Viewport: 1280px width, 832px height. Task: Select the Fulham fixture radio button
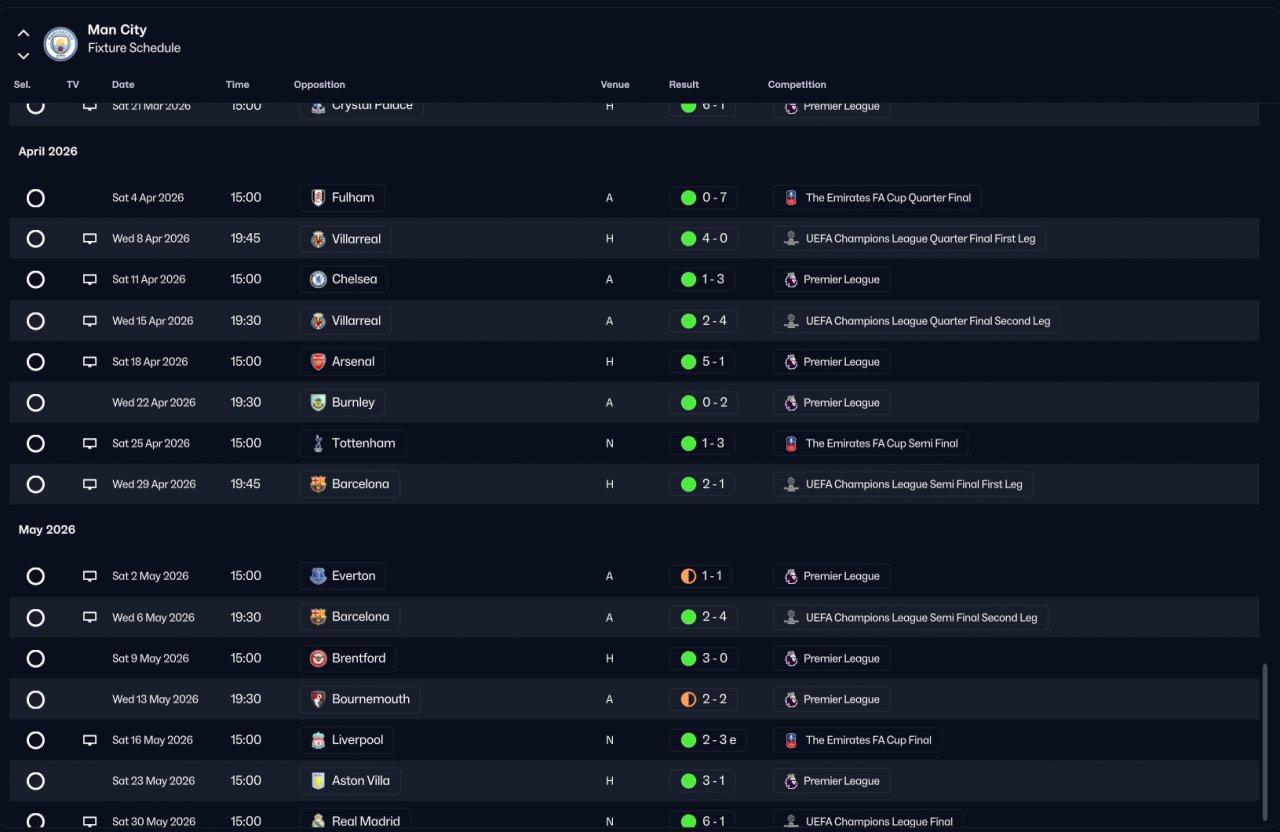36,198
